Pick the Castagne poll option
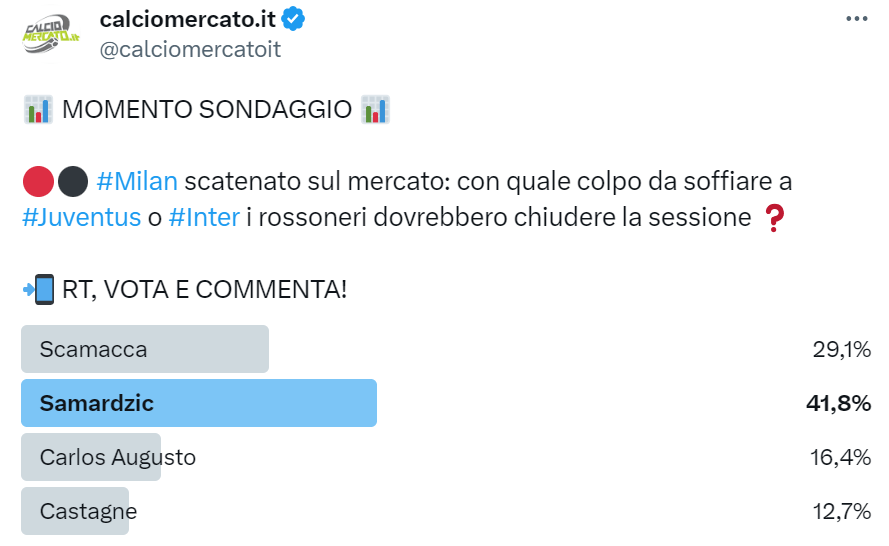This screenshot has width=889, height=546. [88, 511]
